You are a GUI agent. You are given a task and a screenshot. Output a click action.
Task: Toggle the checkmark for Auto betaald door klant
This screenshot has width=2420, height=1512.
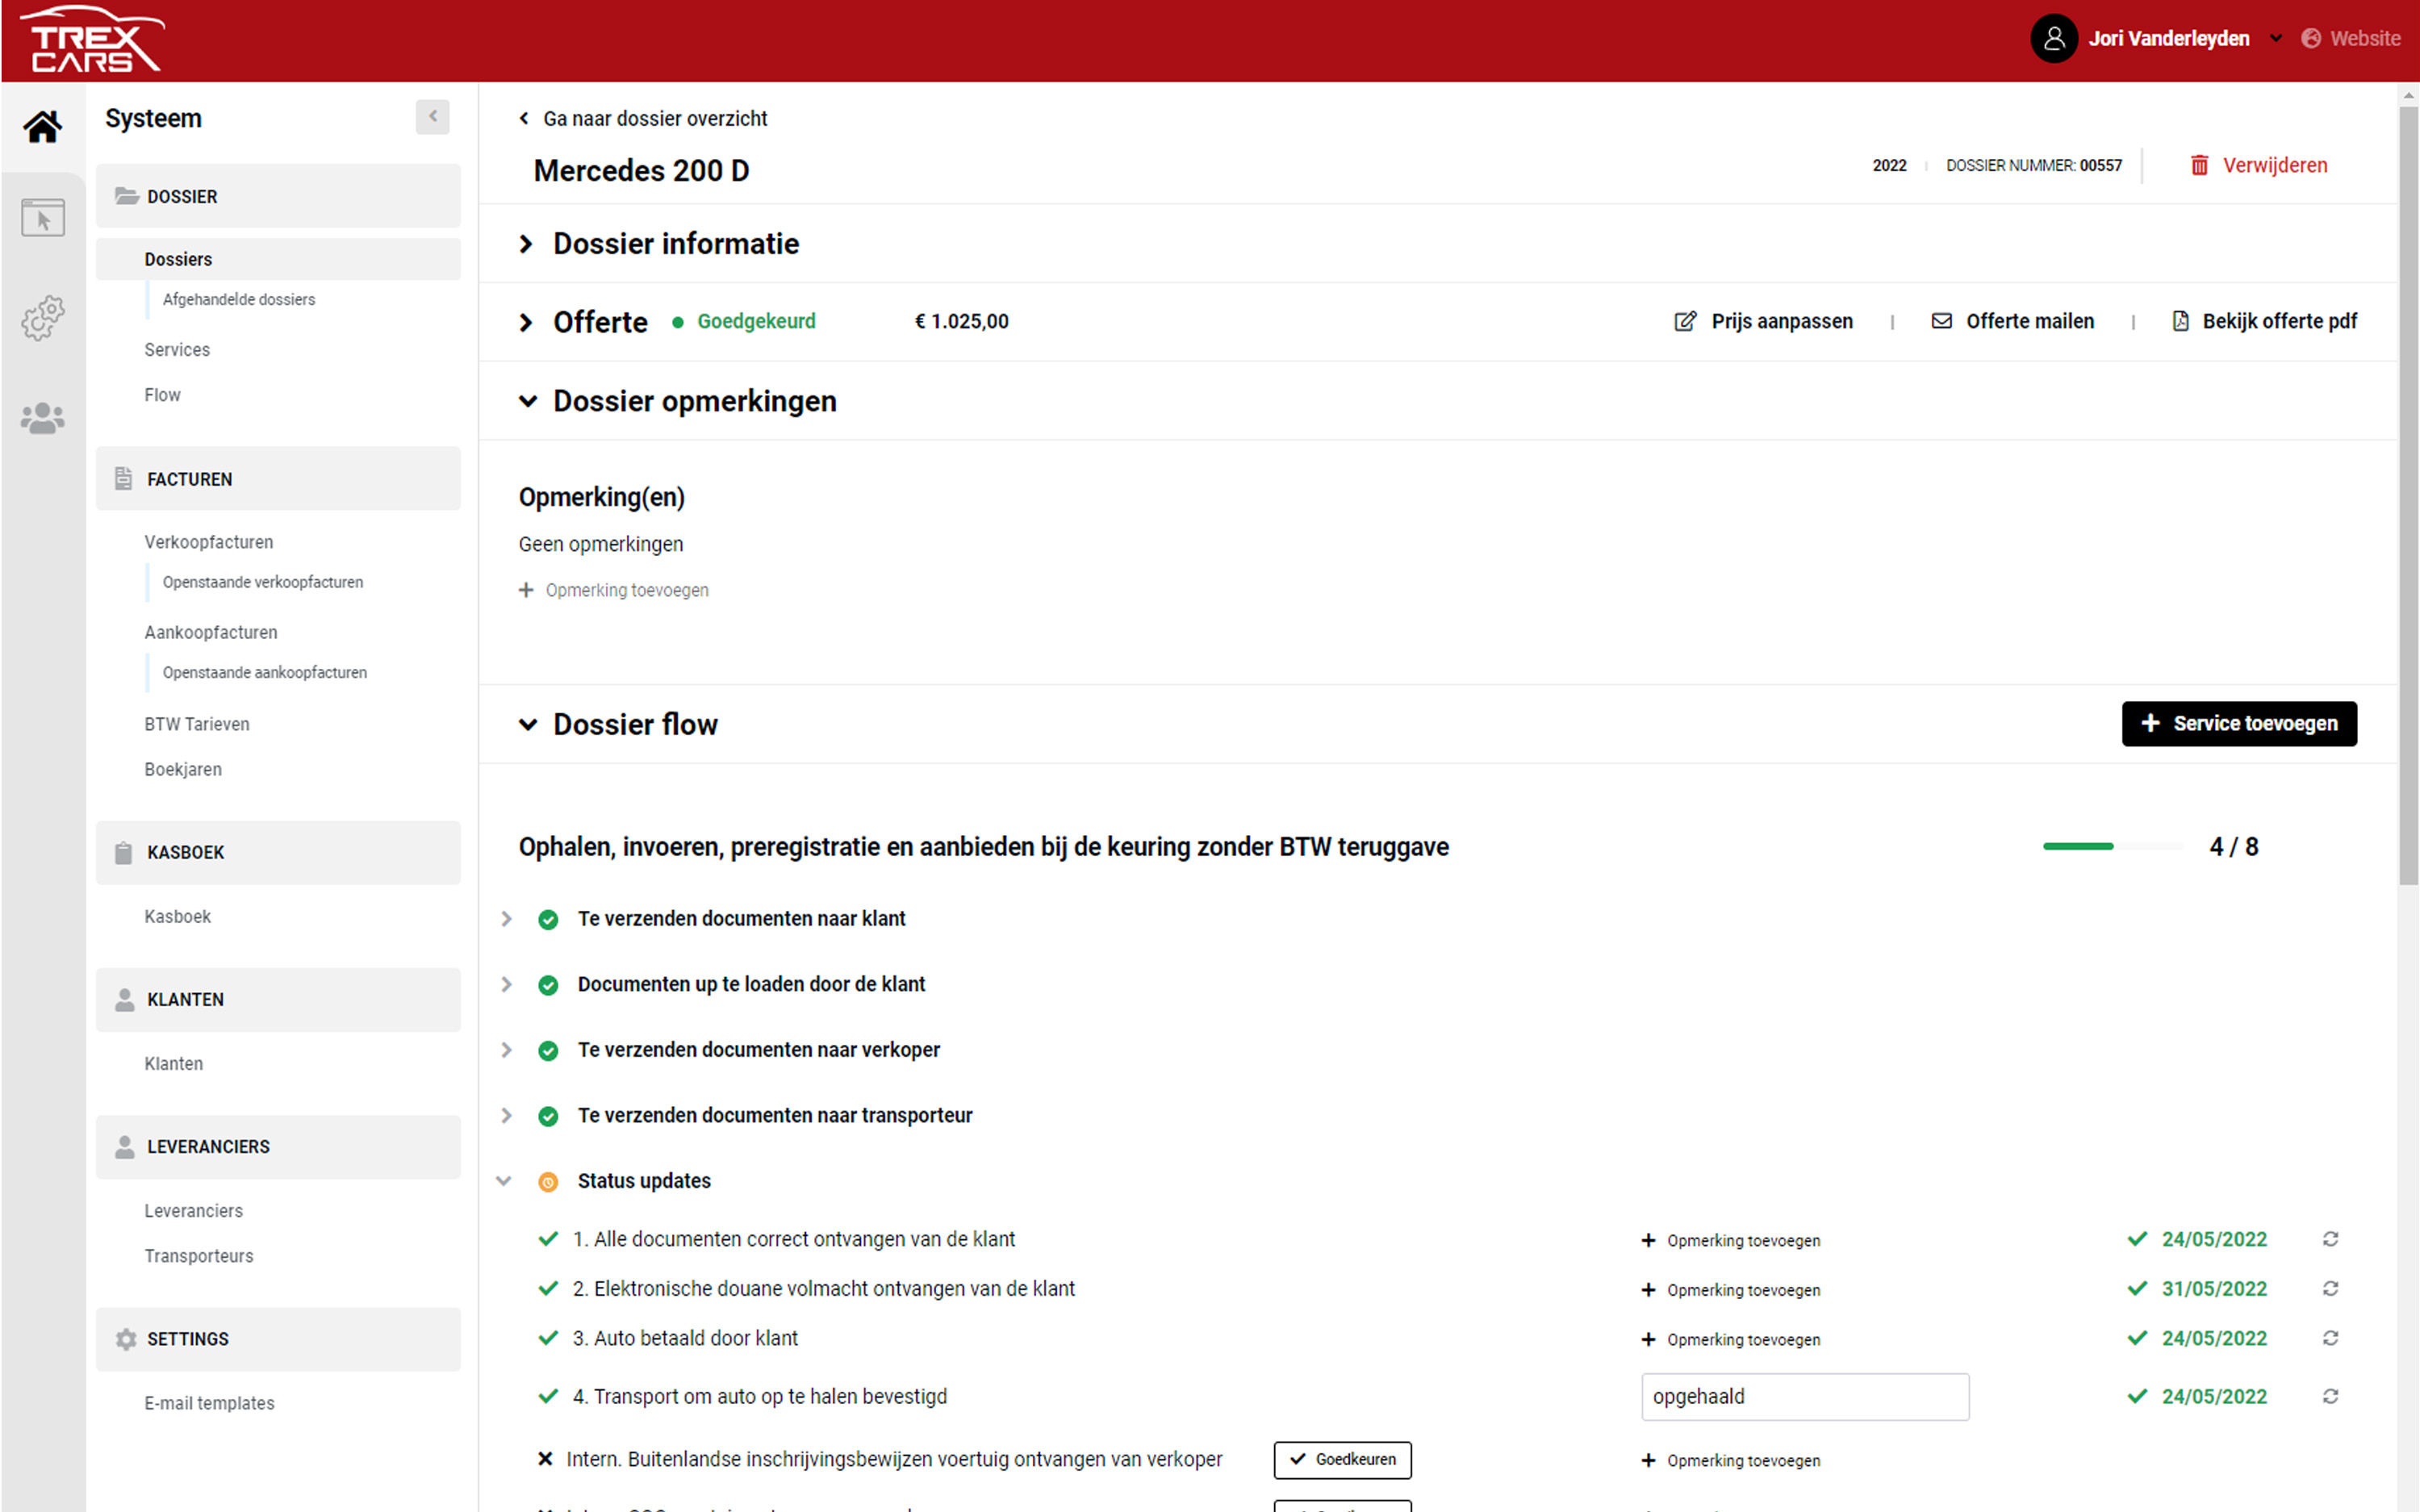tap(548, 1338)
